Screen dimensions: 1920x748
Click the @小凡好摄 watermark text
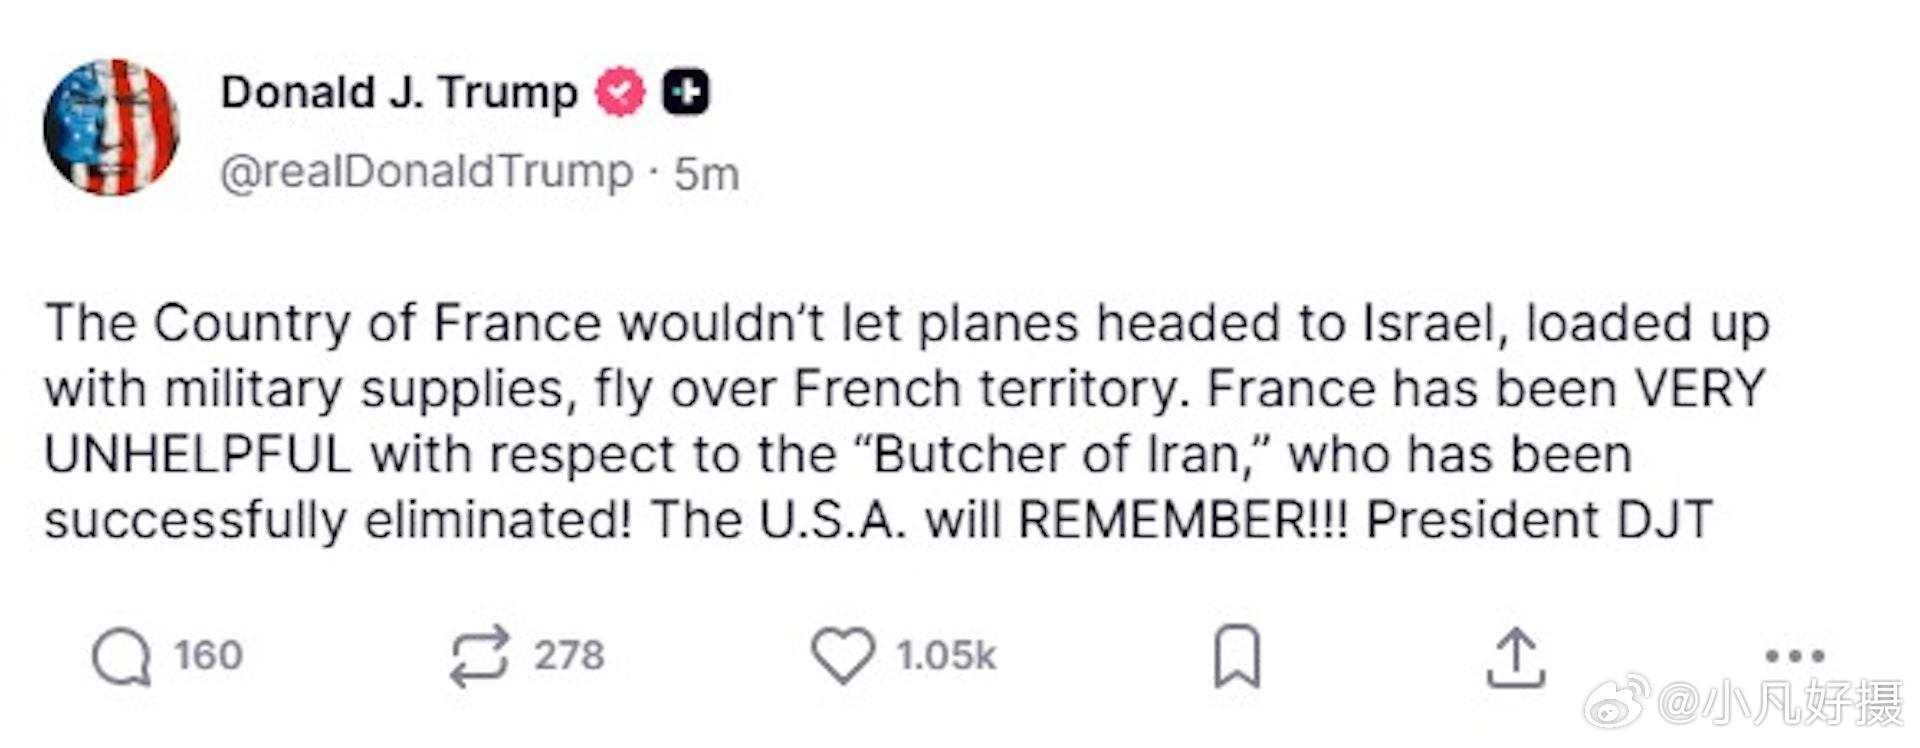point(1780,703)
